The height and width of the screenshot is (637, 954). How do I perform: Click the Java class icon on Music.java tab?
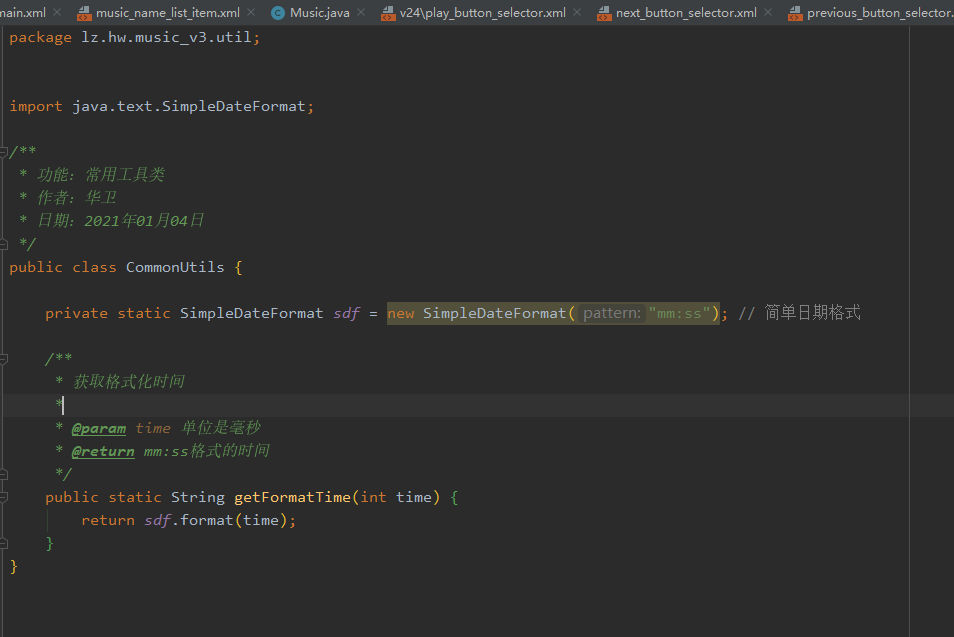click(x=278, y=13)
